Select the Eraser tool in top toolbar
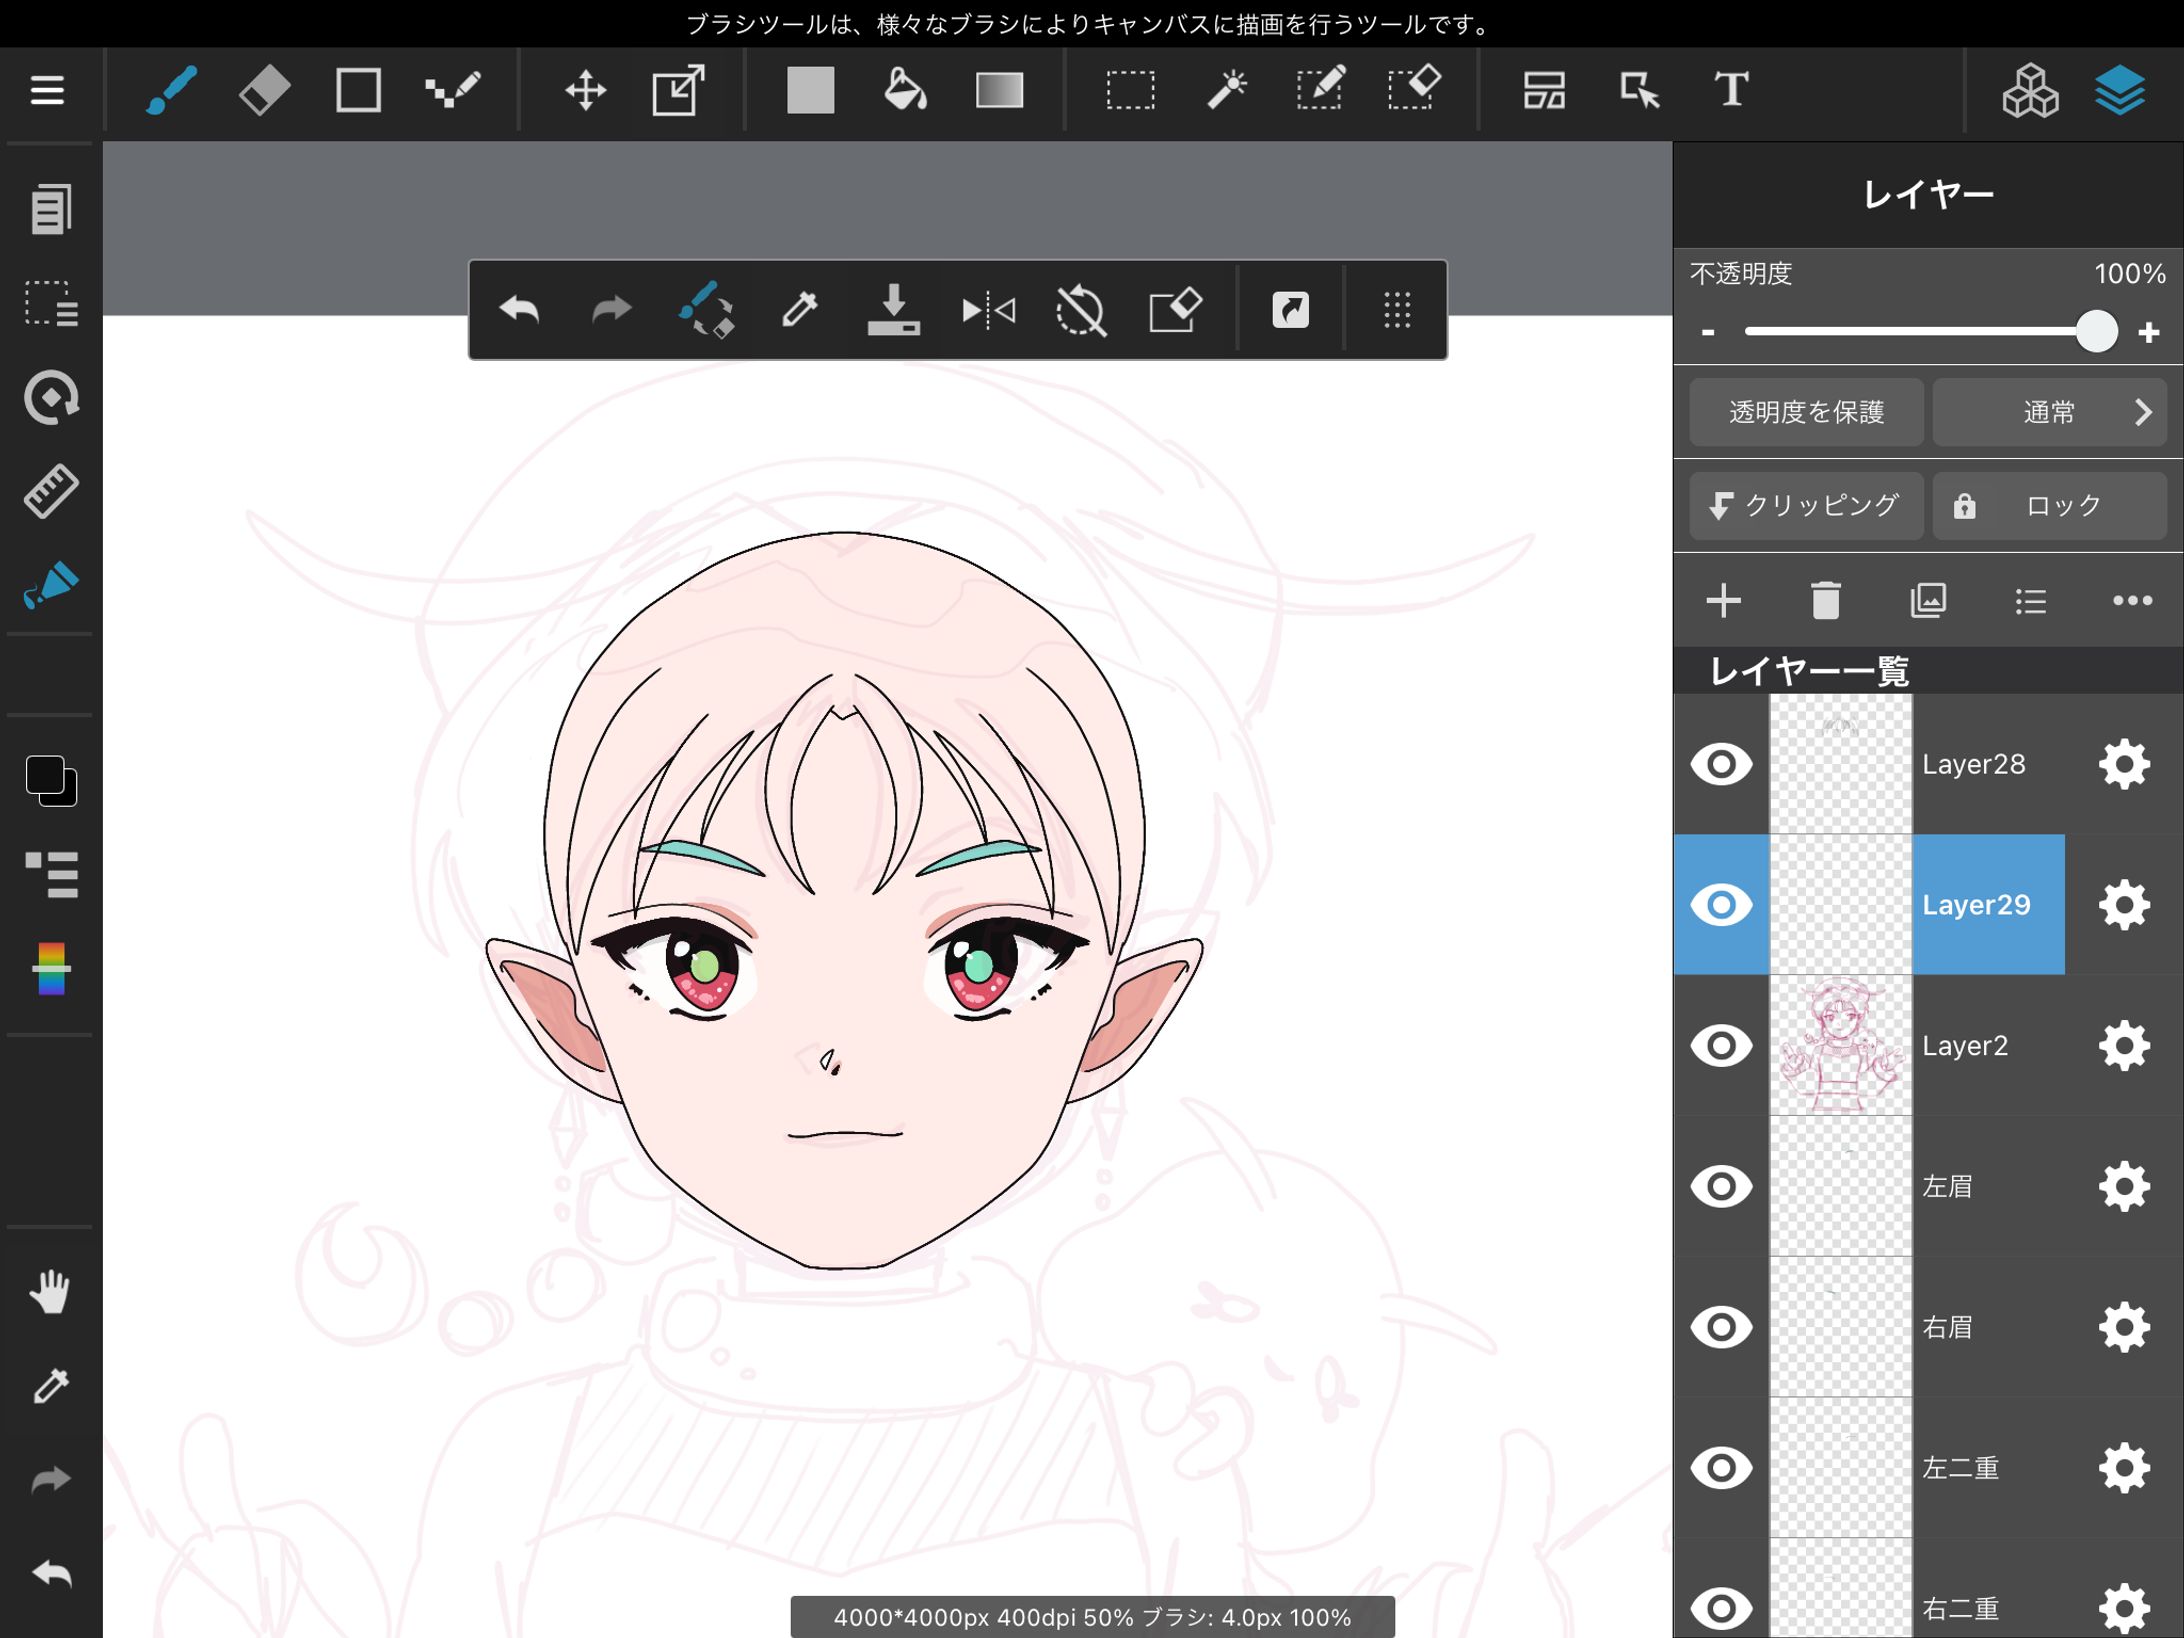The image size is (2184, 1638). coord(265,91)
